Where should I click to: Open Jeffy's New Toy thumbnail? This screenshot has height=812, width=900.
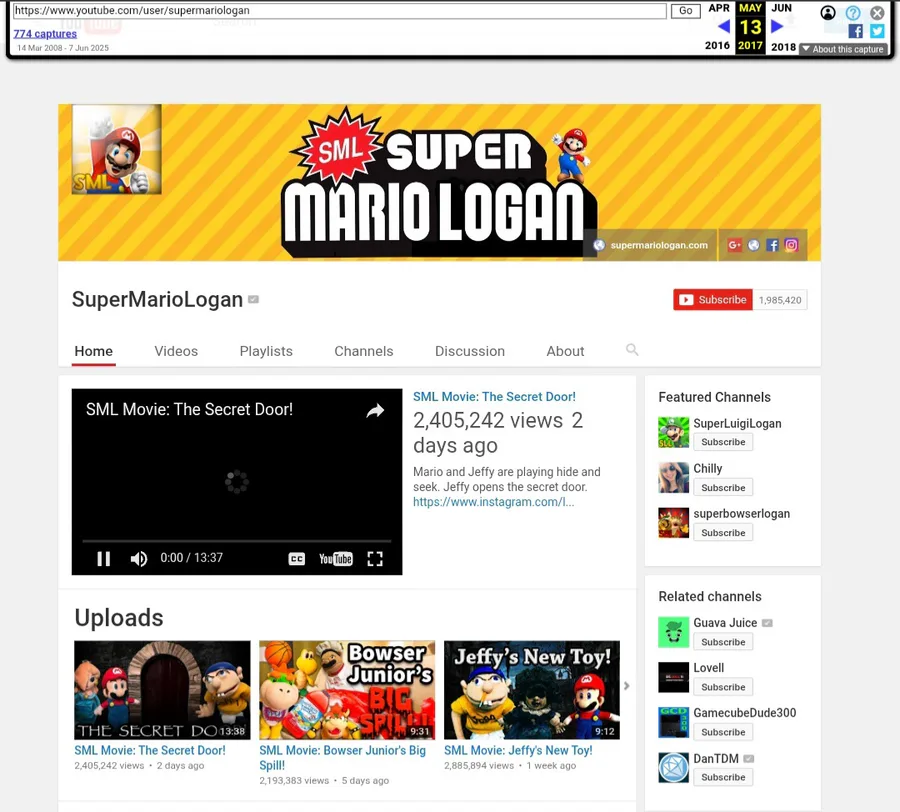click(532, 690)
